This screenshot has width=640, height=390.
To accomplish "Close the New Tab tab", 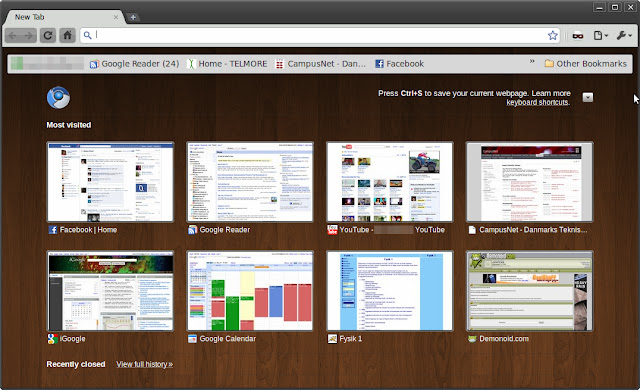I will pos(116,17).
